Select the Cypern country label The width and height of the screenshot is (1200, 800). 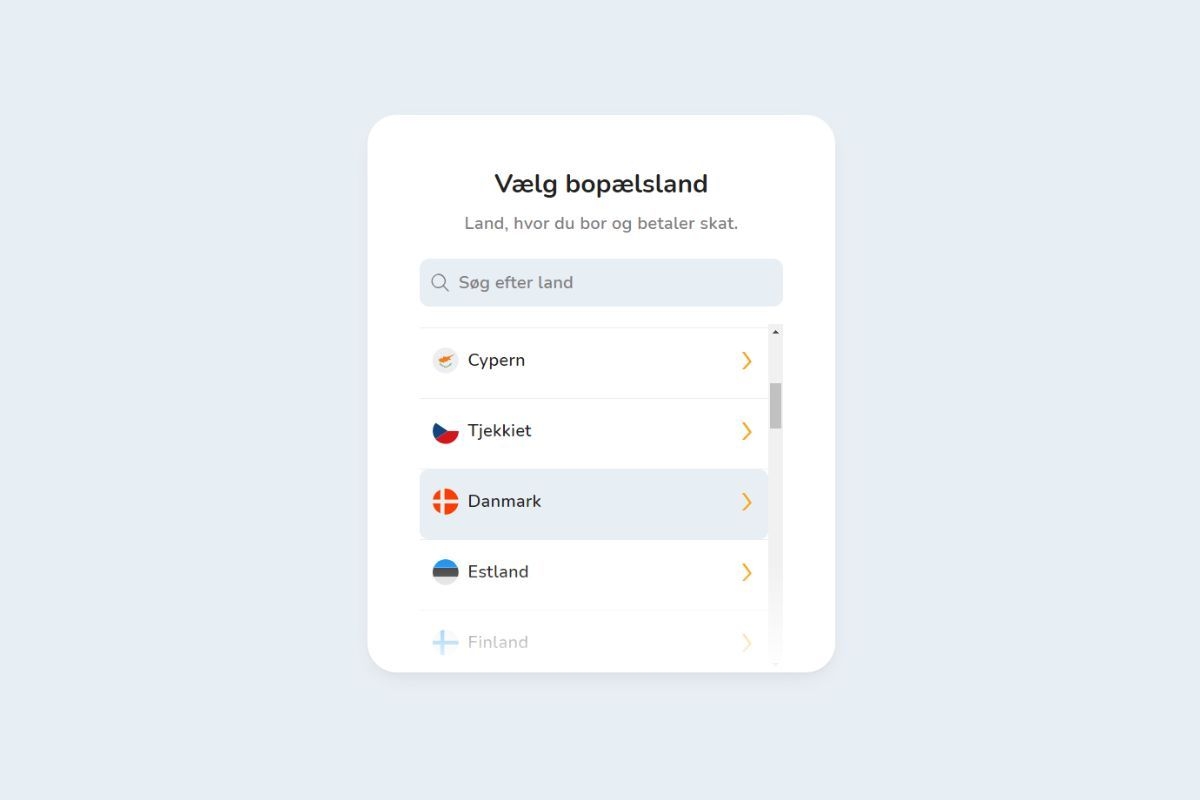[x=496, y=361]
